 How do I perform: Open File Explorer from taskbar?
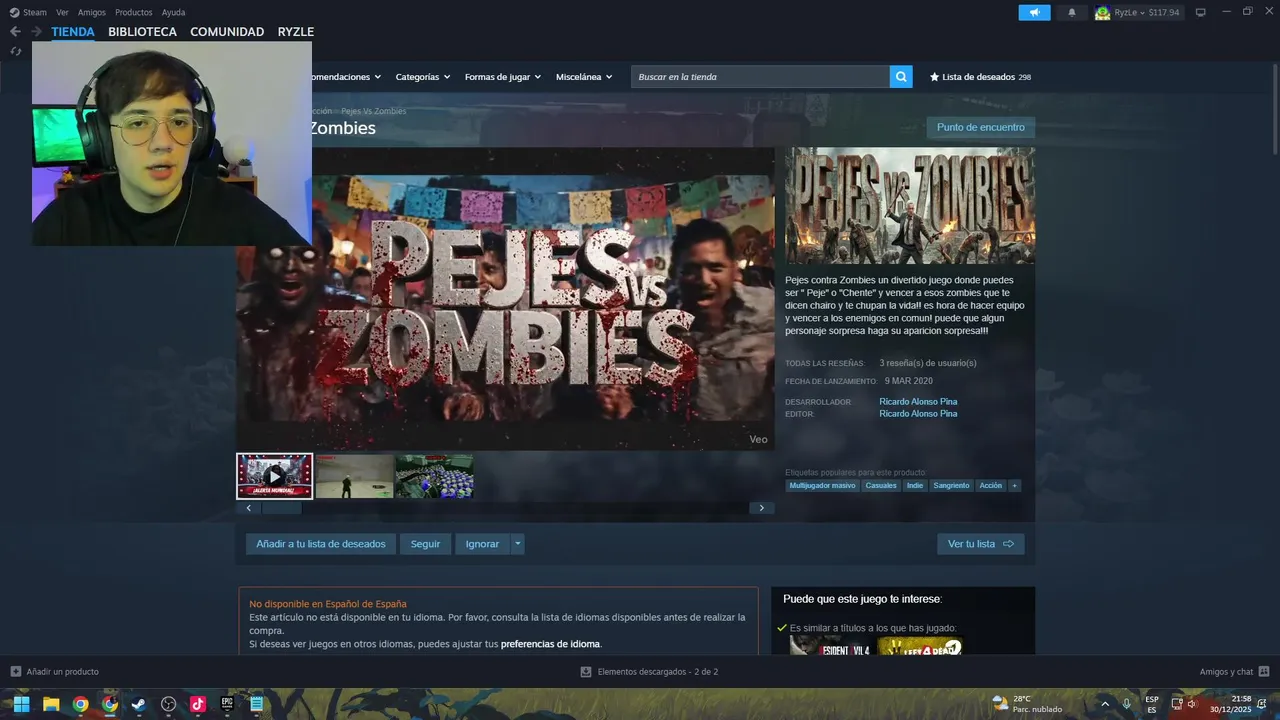[x=51, y=704]
